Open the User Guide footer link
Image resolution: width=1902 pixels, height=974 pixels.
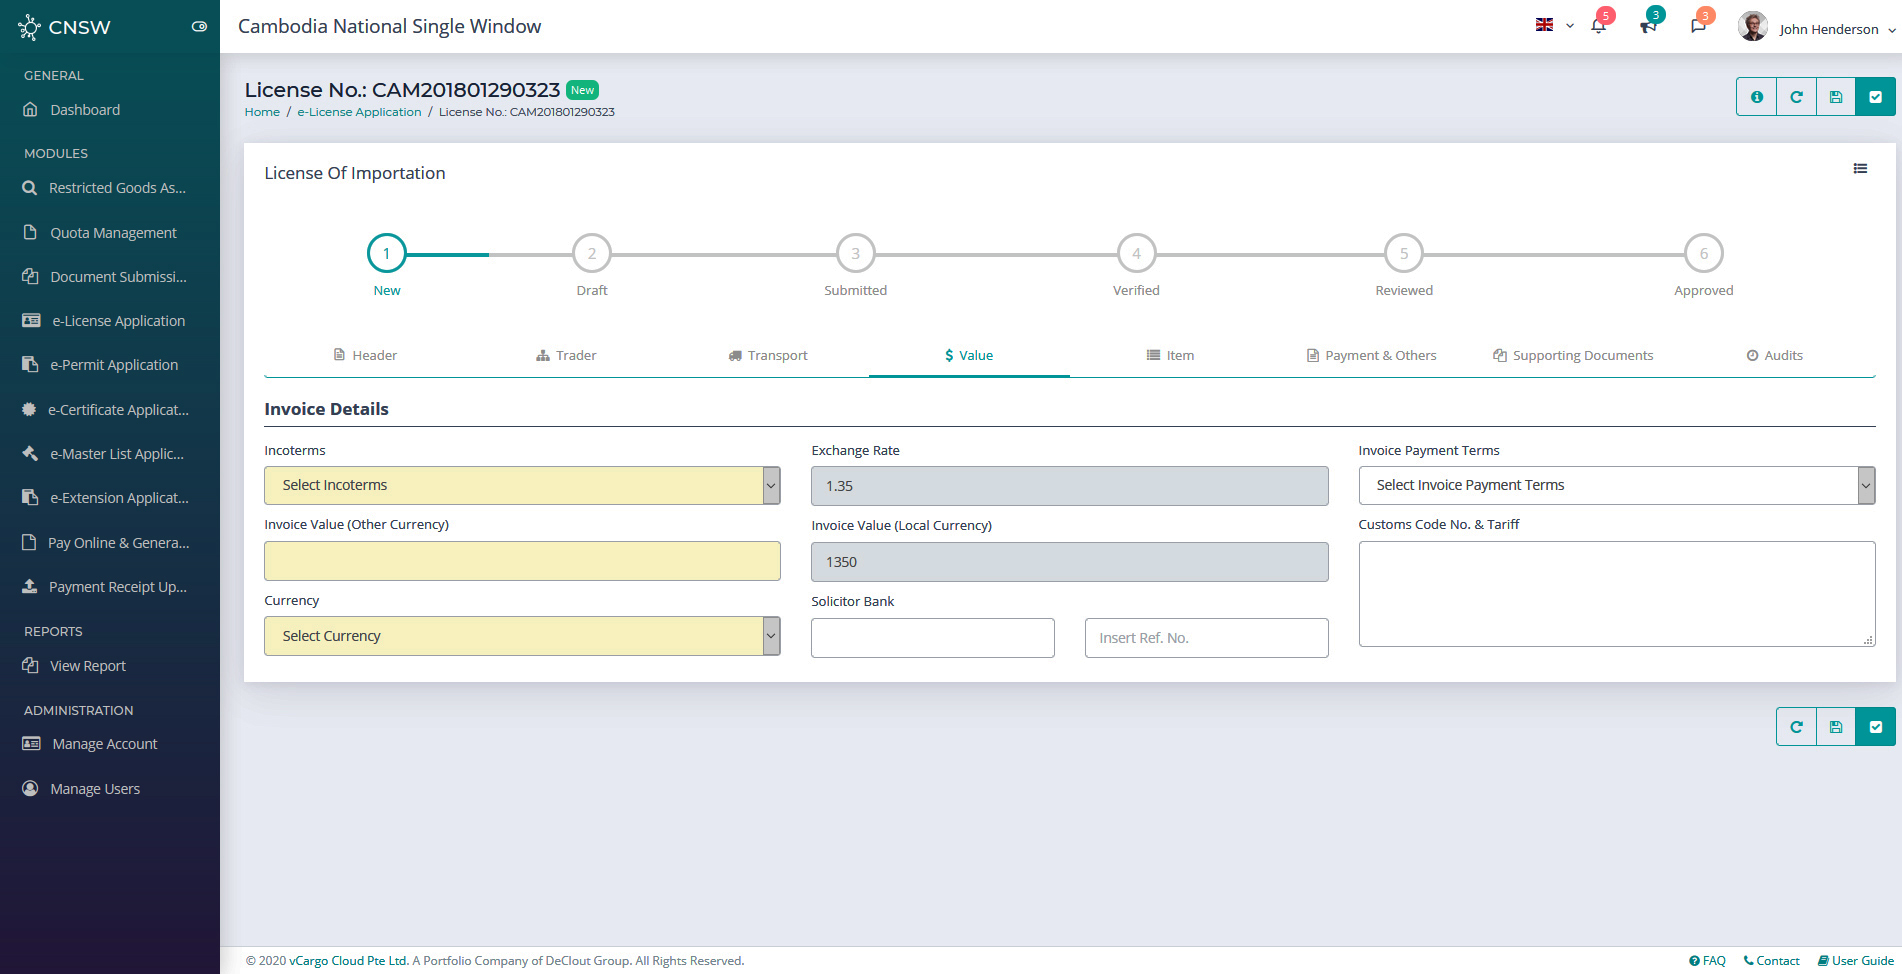tap(1856, 961)
